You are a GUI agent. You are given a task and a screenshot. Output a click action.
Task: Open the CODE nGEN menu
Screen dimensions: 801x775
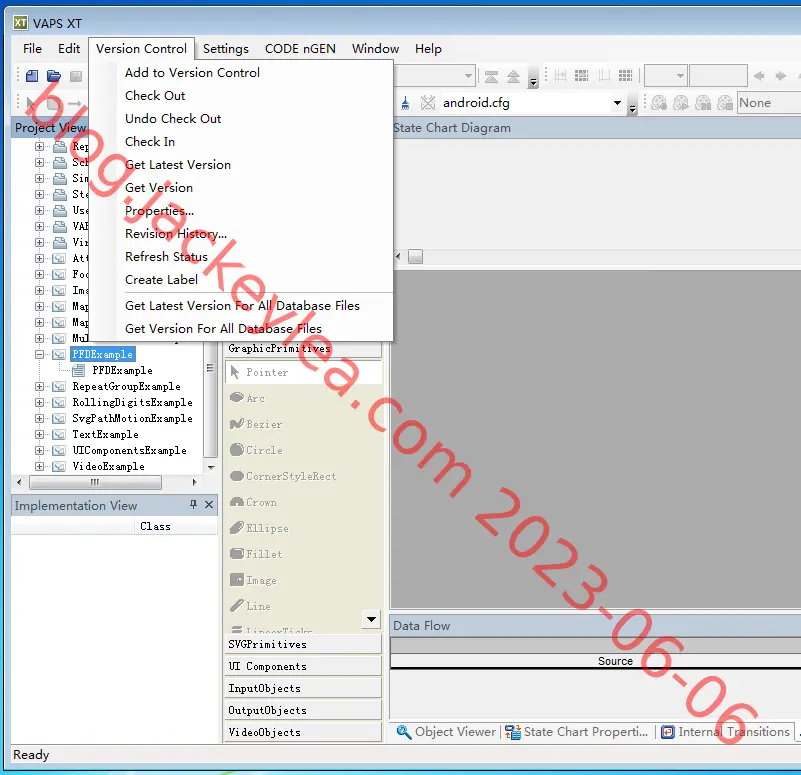click(300, 49)
